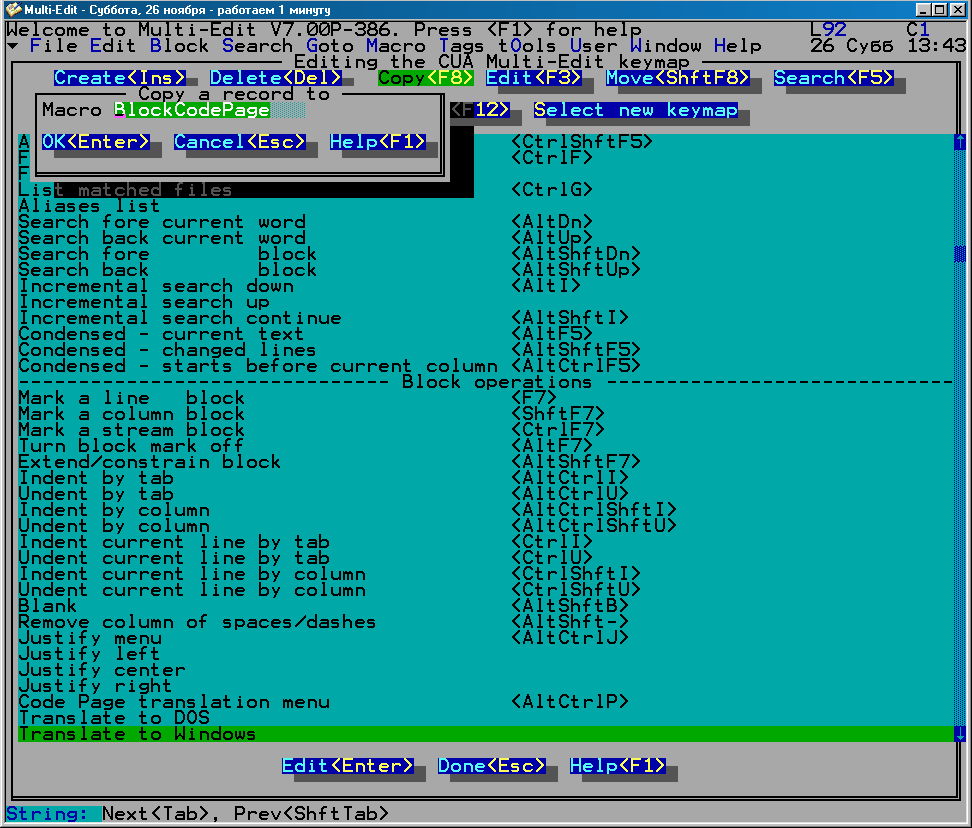Confirm the copy with OK<Enter>
Image resolution: width=972 pixels, height=828 pixels.
pos(96,142)
